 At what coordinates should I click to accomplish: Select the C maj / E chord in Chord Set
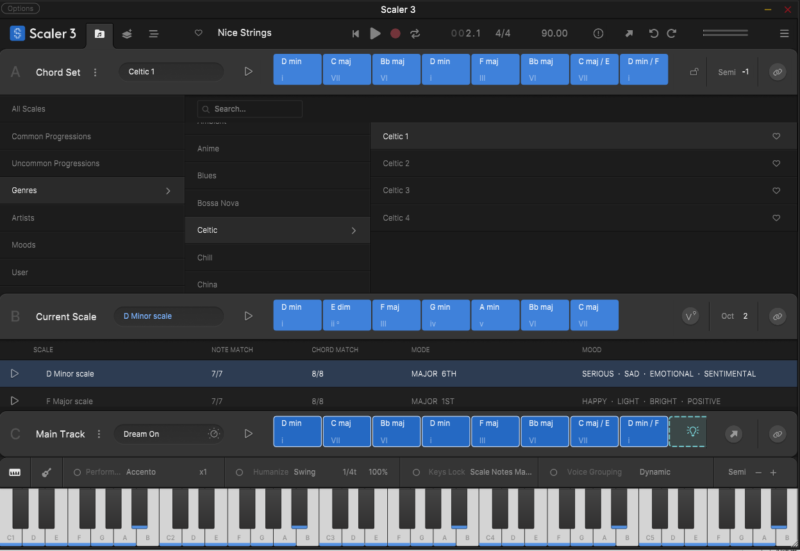594,69
